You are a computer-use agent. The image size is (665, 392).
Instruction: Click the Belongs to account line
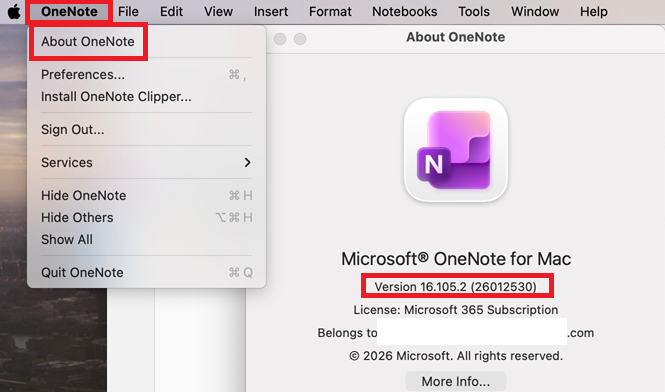(455, 333)
